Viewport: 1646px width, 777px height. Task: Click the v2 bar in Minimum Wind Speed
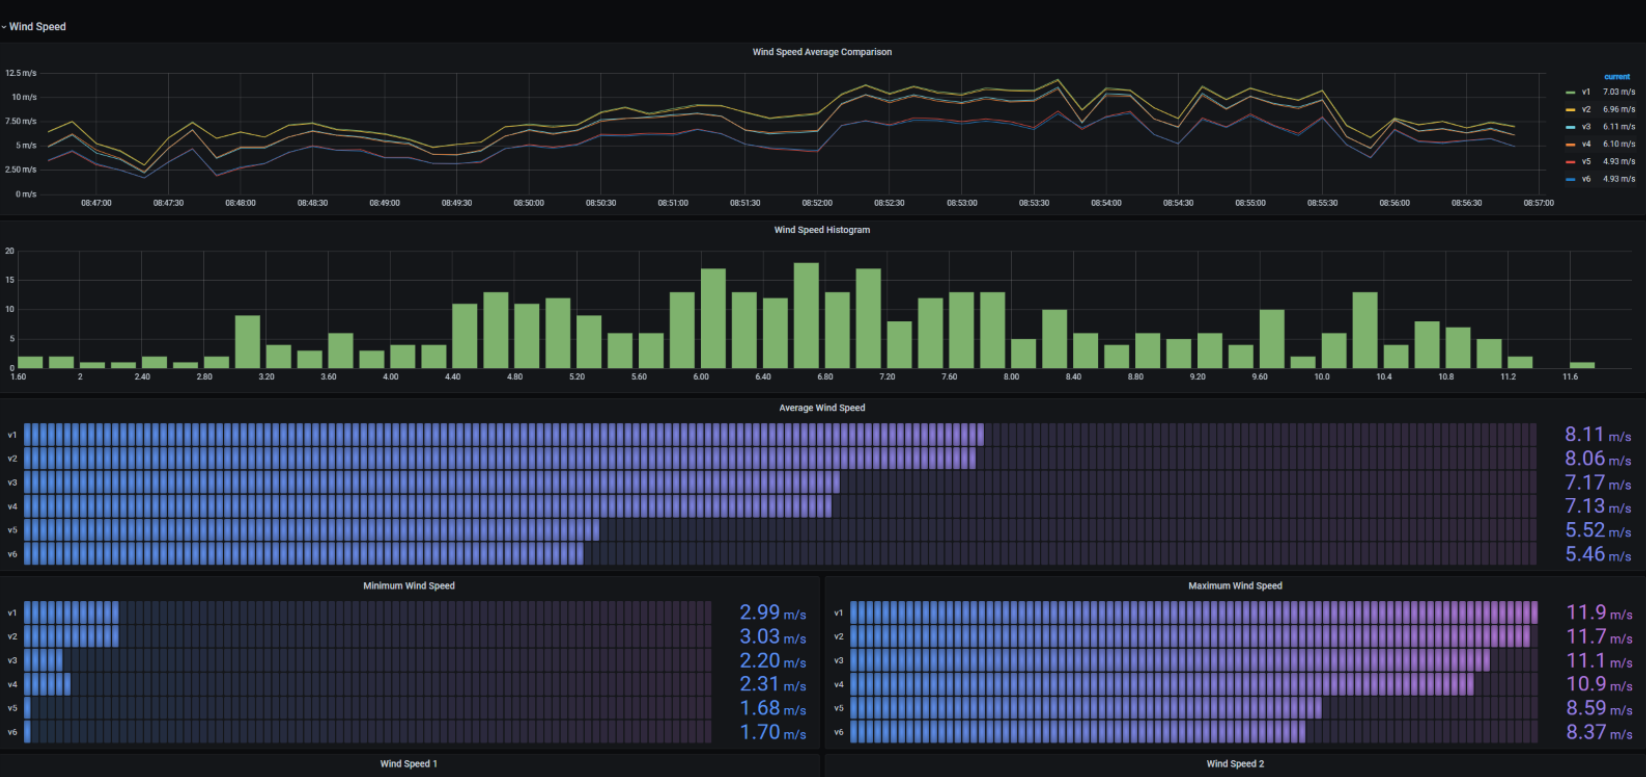click(x=71, y=636)
